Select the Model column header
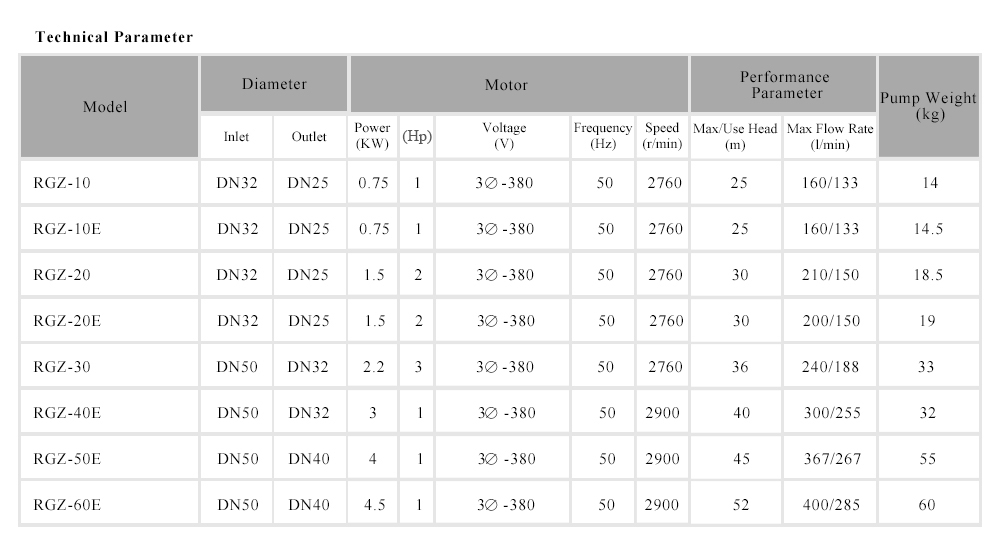Screen dimensions: 1000x552 (x=105, y=106)
